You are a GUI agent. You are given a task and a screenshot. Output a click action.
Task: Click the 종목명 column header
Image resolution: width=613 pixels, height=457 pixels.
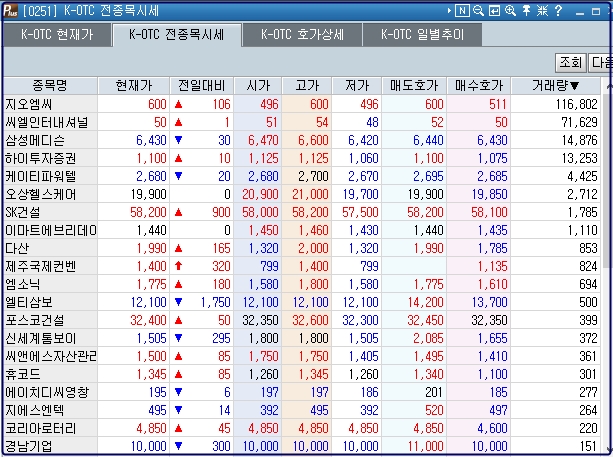click(x=50, y=86)
